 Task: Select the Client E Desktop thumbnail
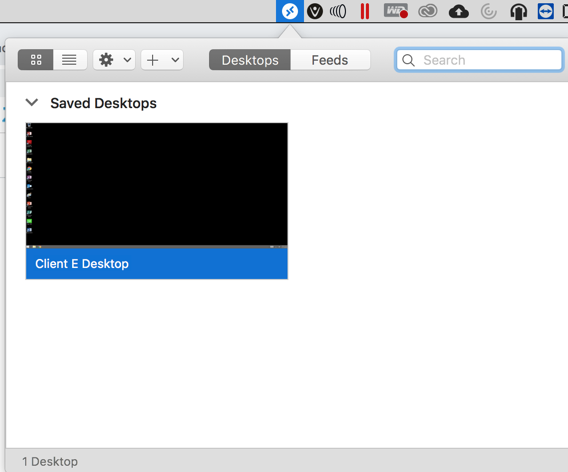(x=157, y=201)
